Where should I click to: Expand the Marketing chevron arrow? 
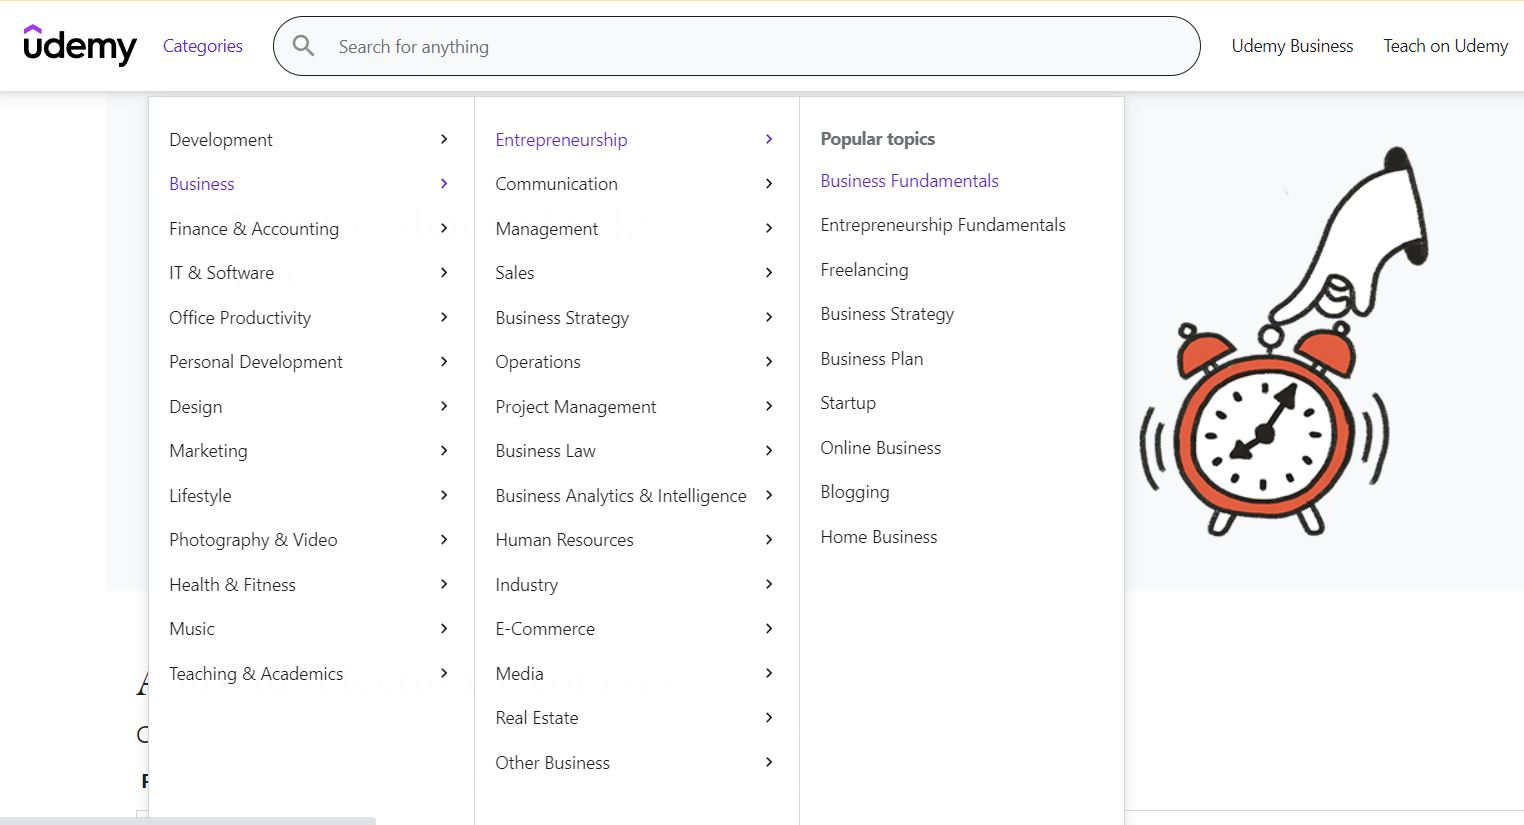(x=444, y=450)
